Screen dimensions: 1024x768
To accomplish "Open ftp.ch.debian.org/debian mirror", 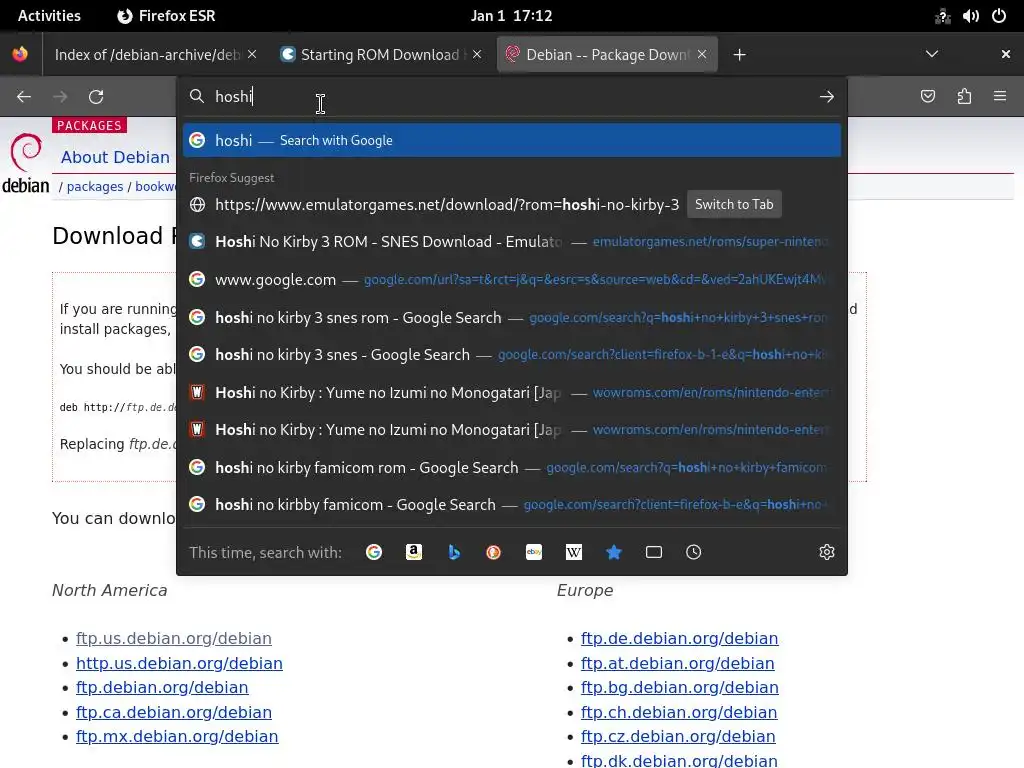I will (679, 712).
